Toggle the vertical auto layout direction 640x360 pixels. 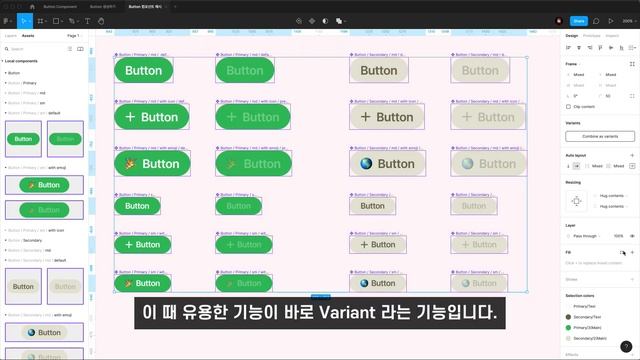coord(568,166)
